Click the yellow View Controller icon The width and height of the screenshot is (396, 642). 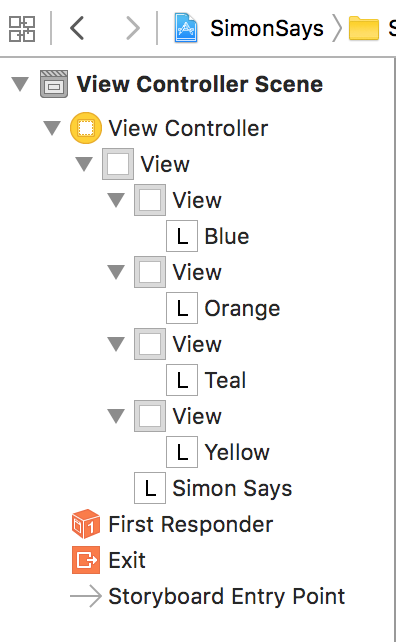coord(86,128)
